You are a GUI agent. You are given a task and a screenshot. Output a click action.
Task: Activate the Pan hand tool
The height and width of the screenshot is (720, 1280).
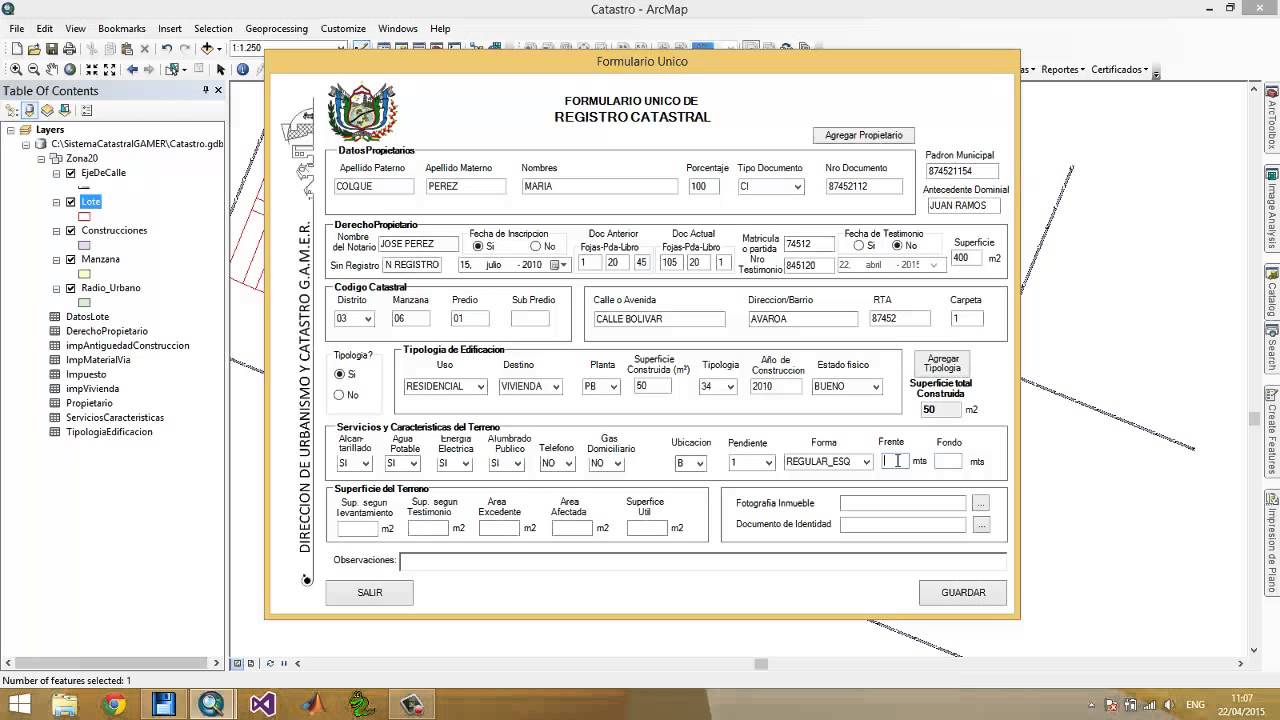coord(52,69)
